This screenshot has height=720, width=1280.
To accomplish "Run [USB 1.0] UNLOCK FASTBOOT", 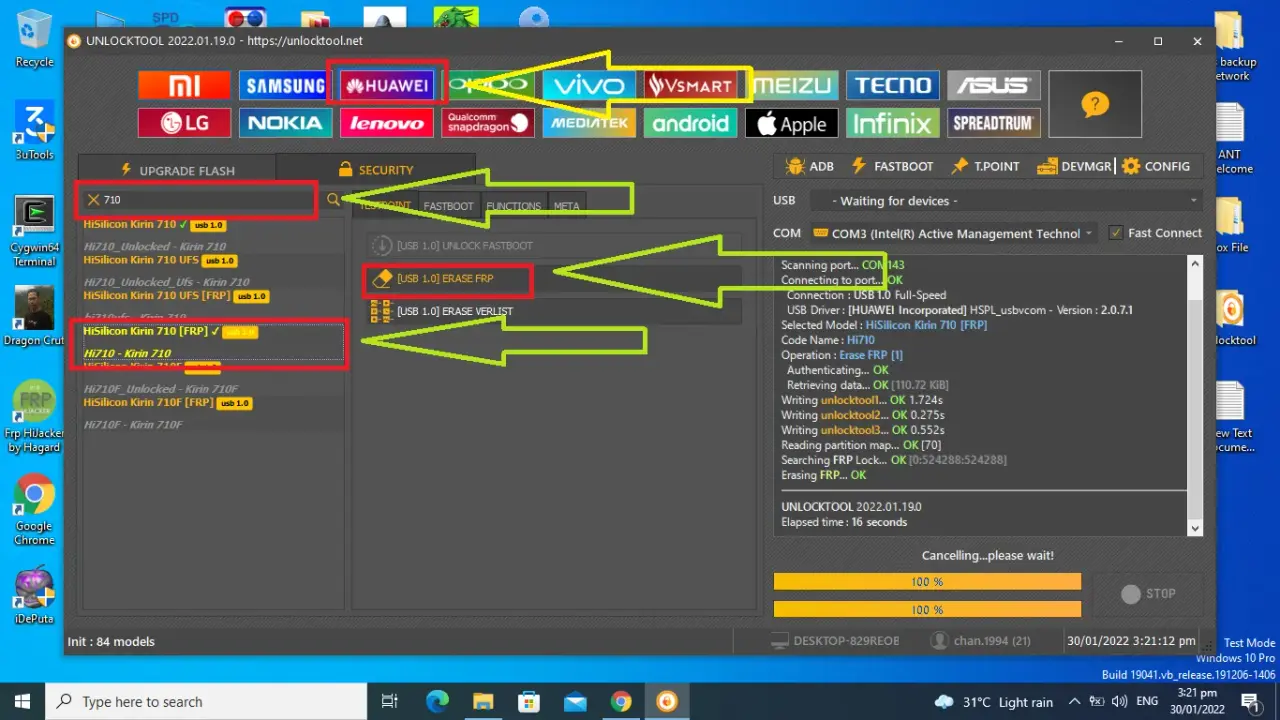I will click(x=552, y=246).
